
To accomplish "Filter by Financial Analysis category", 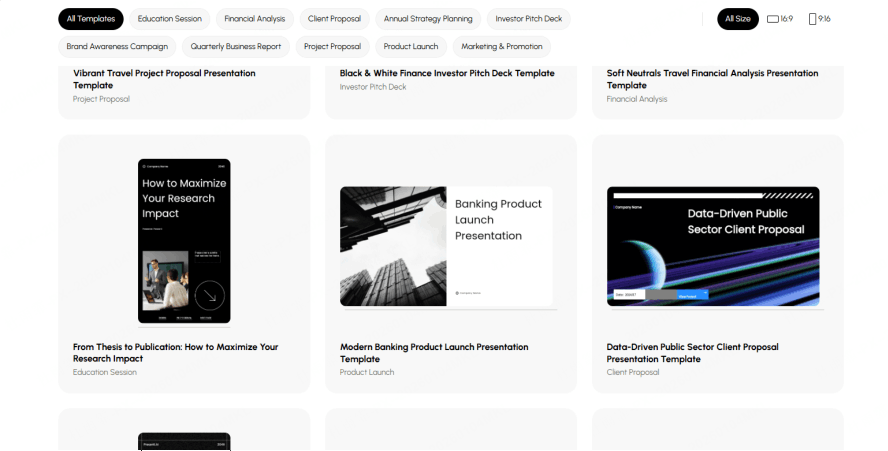I will (x=255, y=19).
